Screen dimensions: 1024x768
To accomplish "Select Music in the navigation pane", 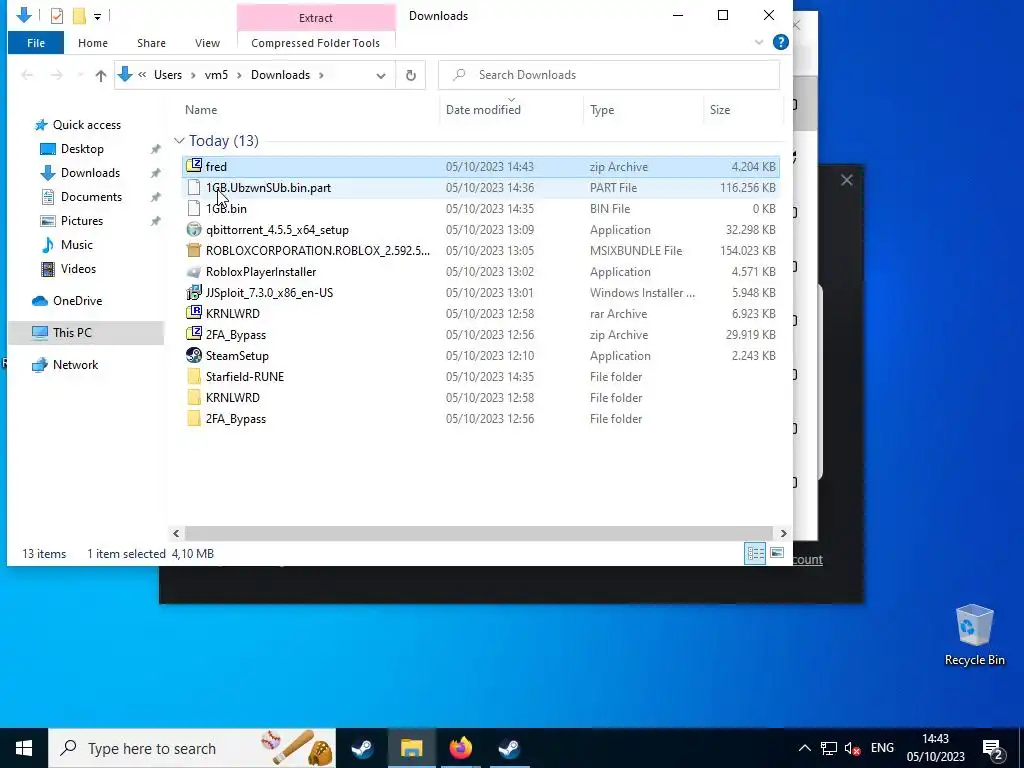I will tap(76, 245).
